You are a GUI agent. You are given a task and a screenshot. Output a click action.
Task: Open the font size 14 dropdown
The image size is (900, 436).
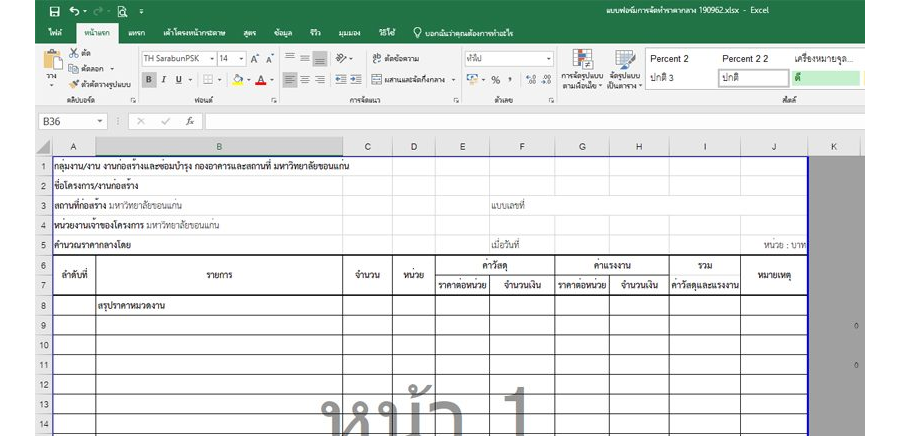pyautogui.click(x=242, y=59)
